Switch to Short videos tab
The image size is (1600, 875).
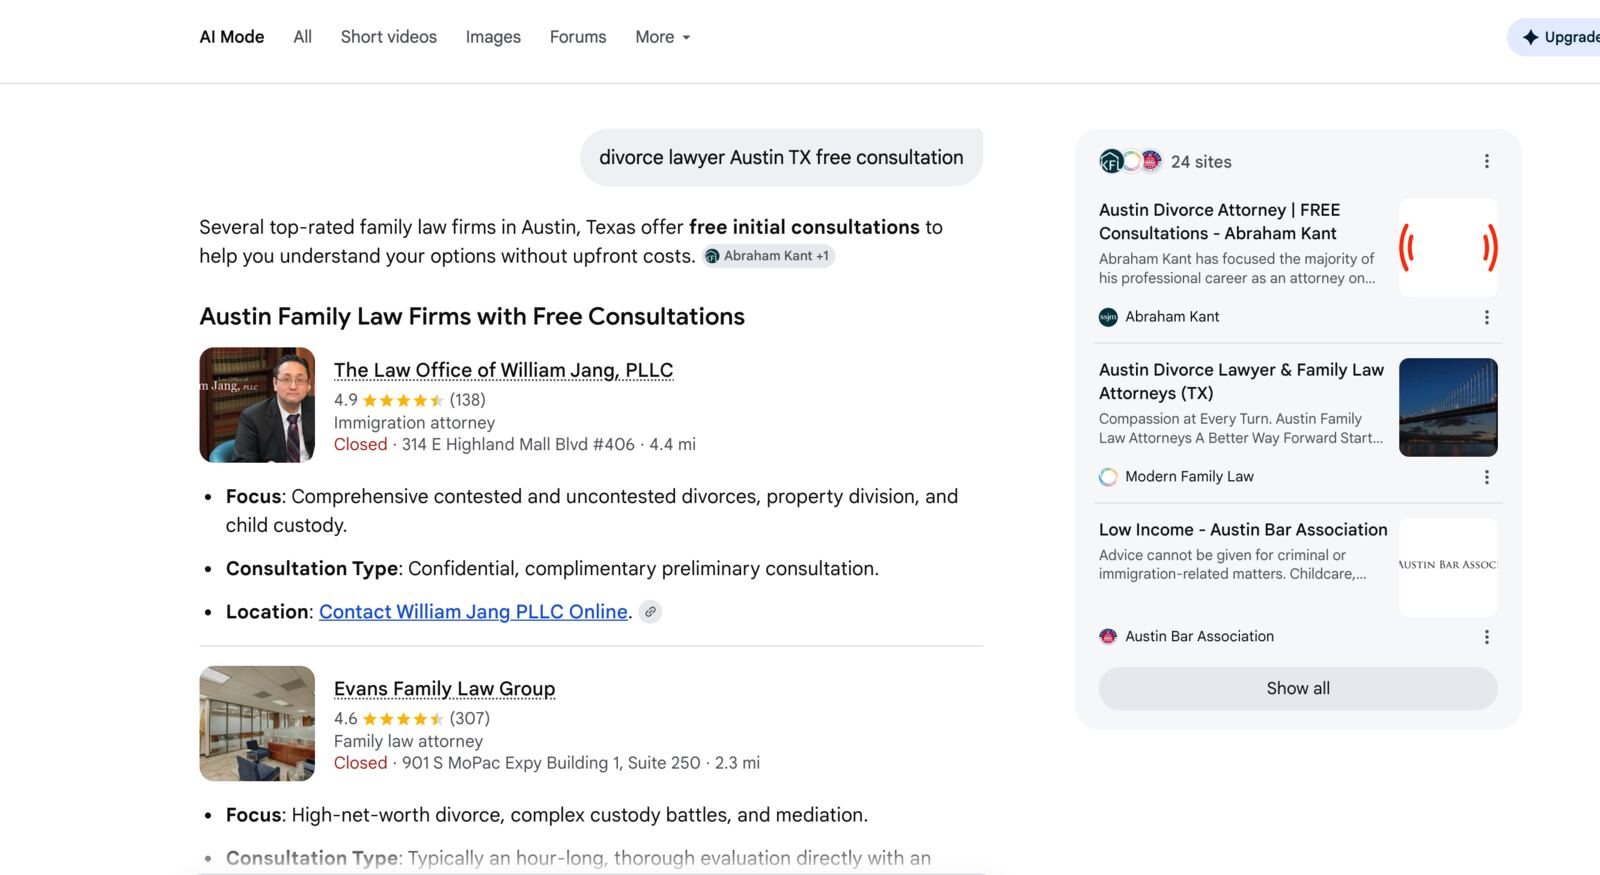(x=389, y=37)
